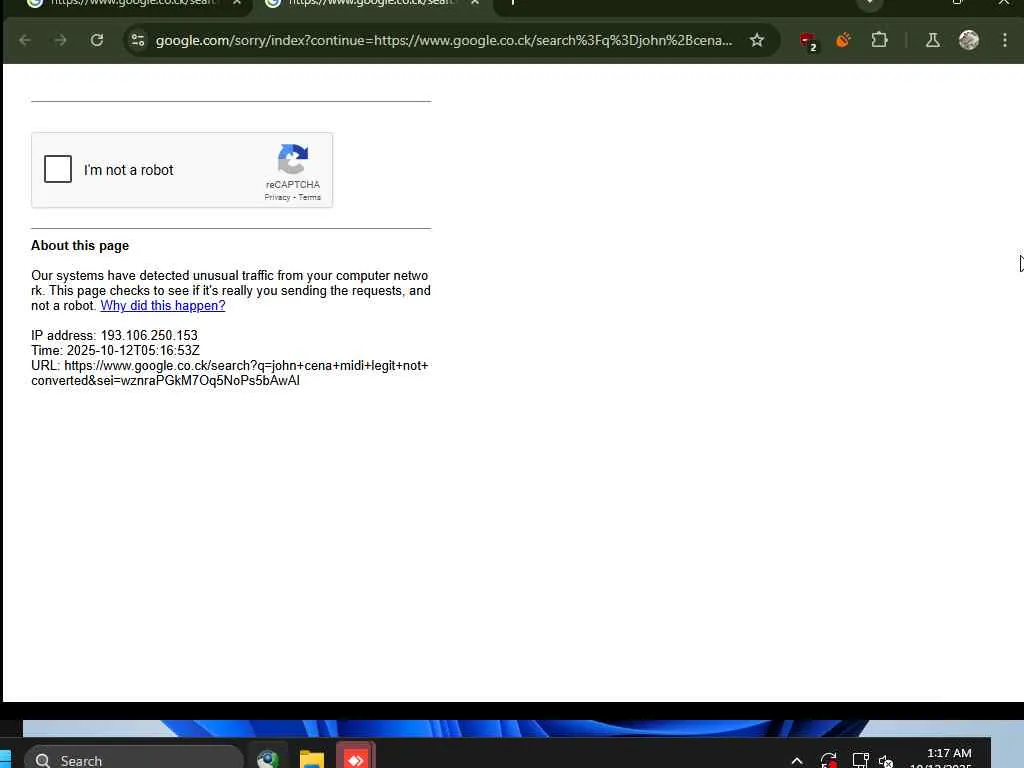Go forward using the forward arrow
This screenshot has width=1024, height=768.
pos(60,40)
